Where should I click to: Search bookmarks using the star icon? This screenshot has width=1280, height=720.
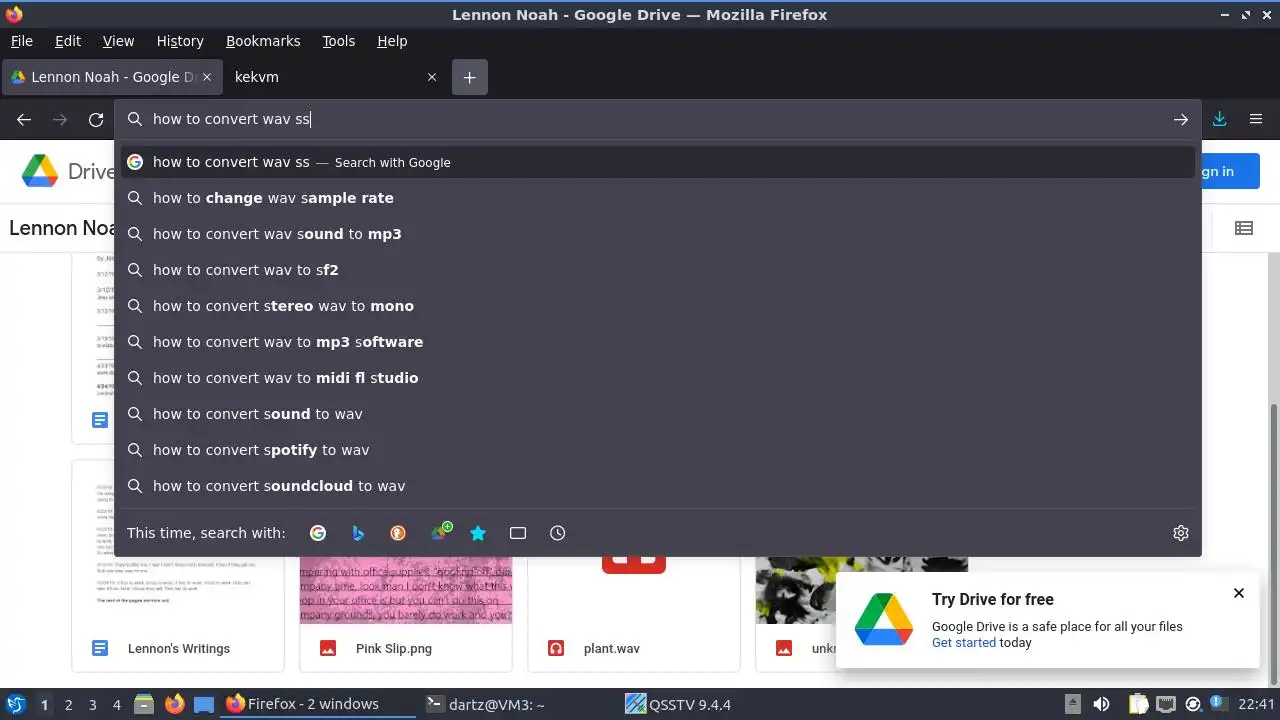pos(478,533)
